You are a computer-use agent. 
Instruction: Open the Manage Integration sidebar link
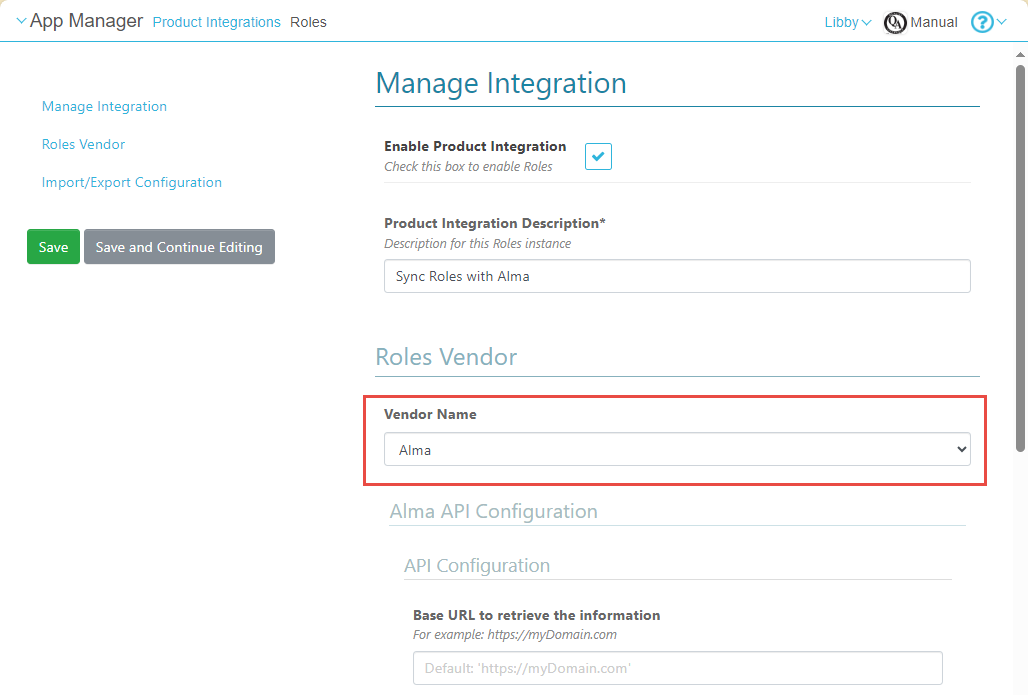pos(104,106)
